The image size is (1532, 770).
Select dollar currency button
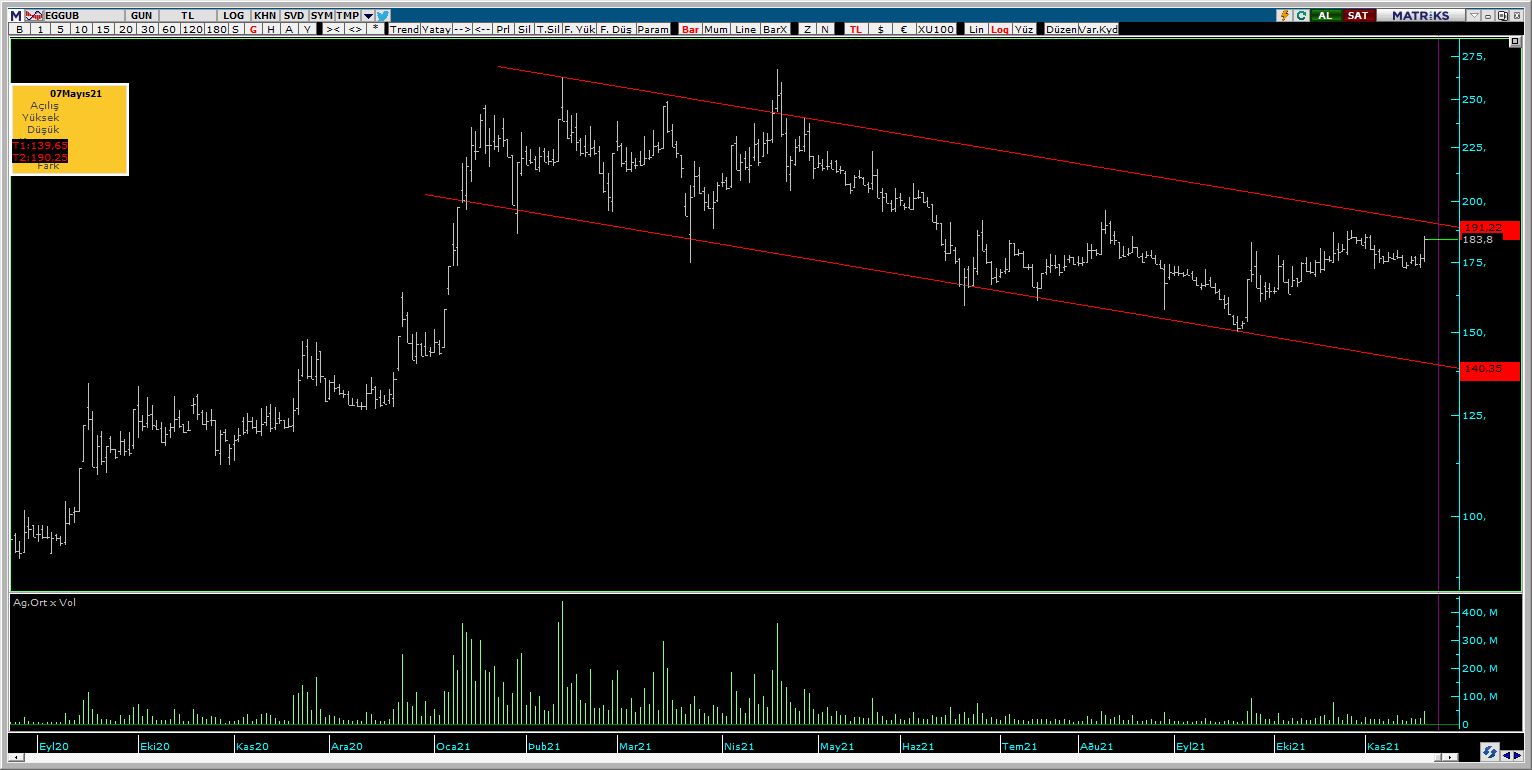tap(880, 30)
